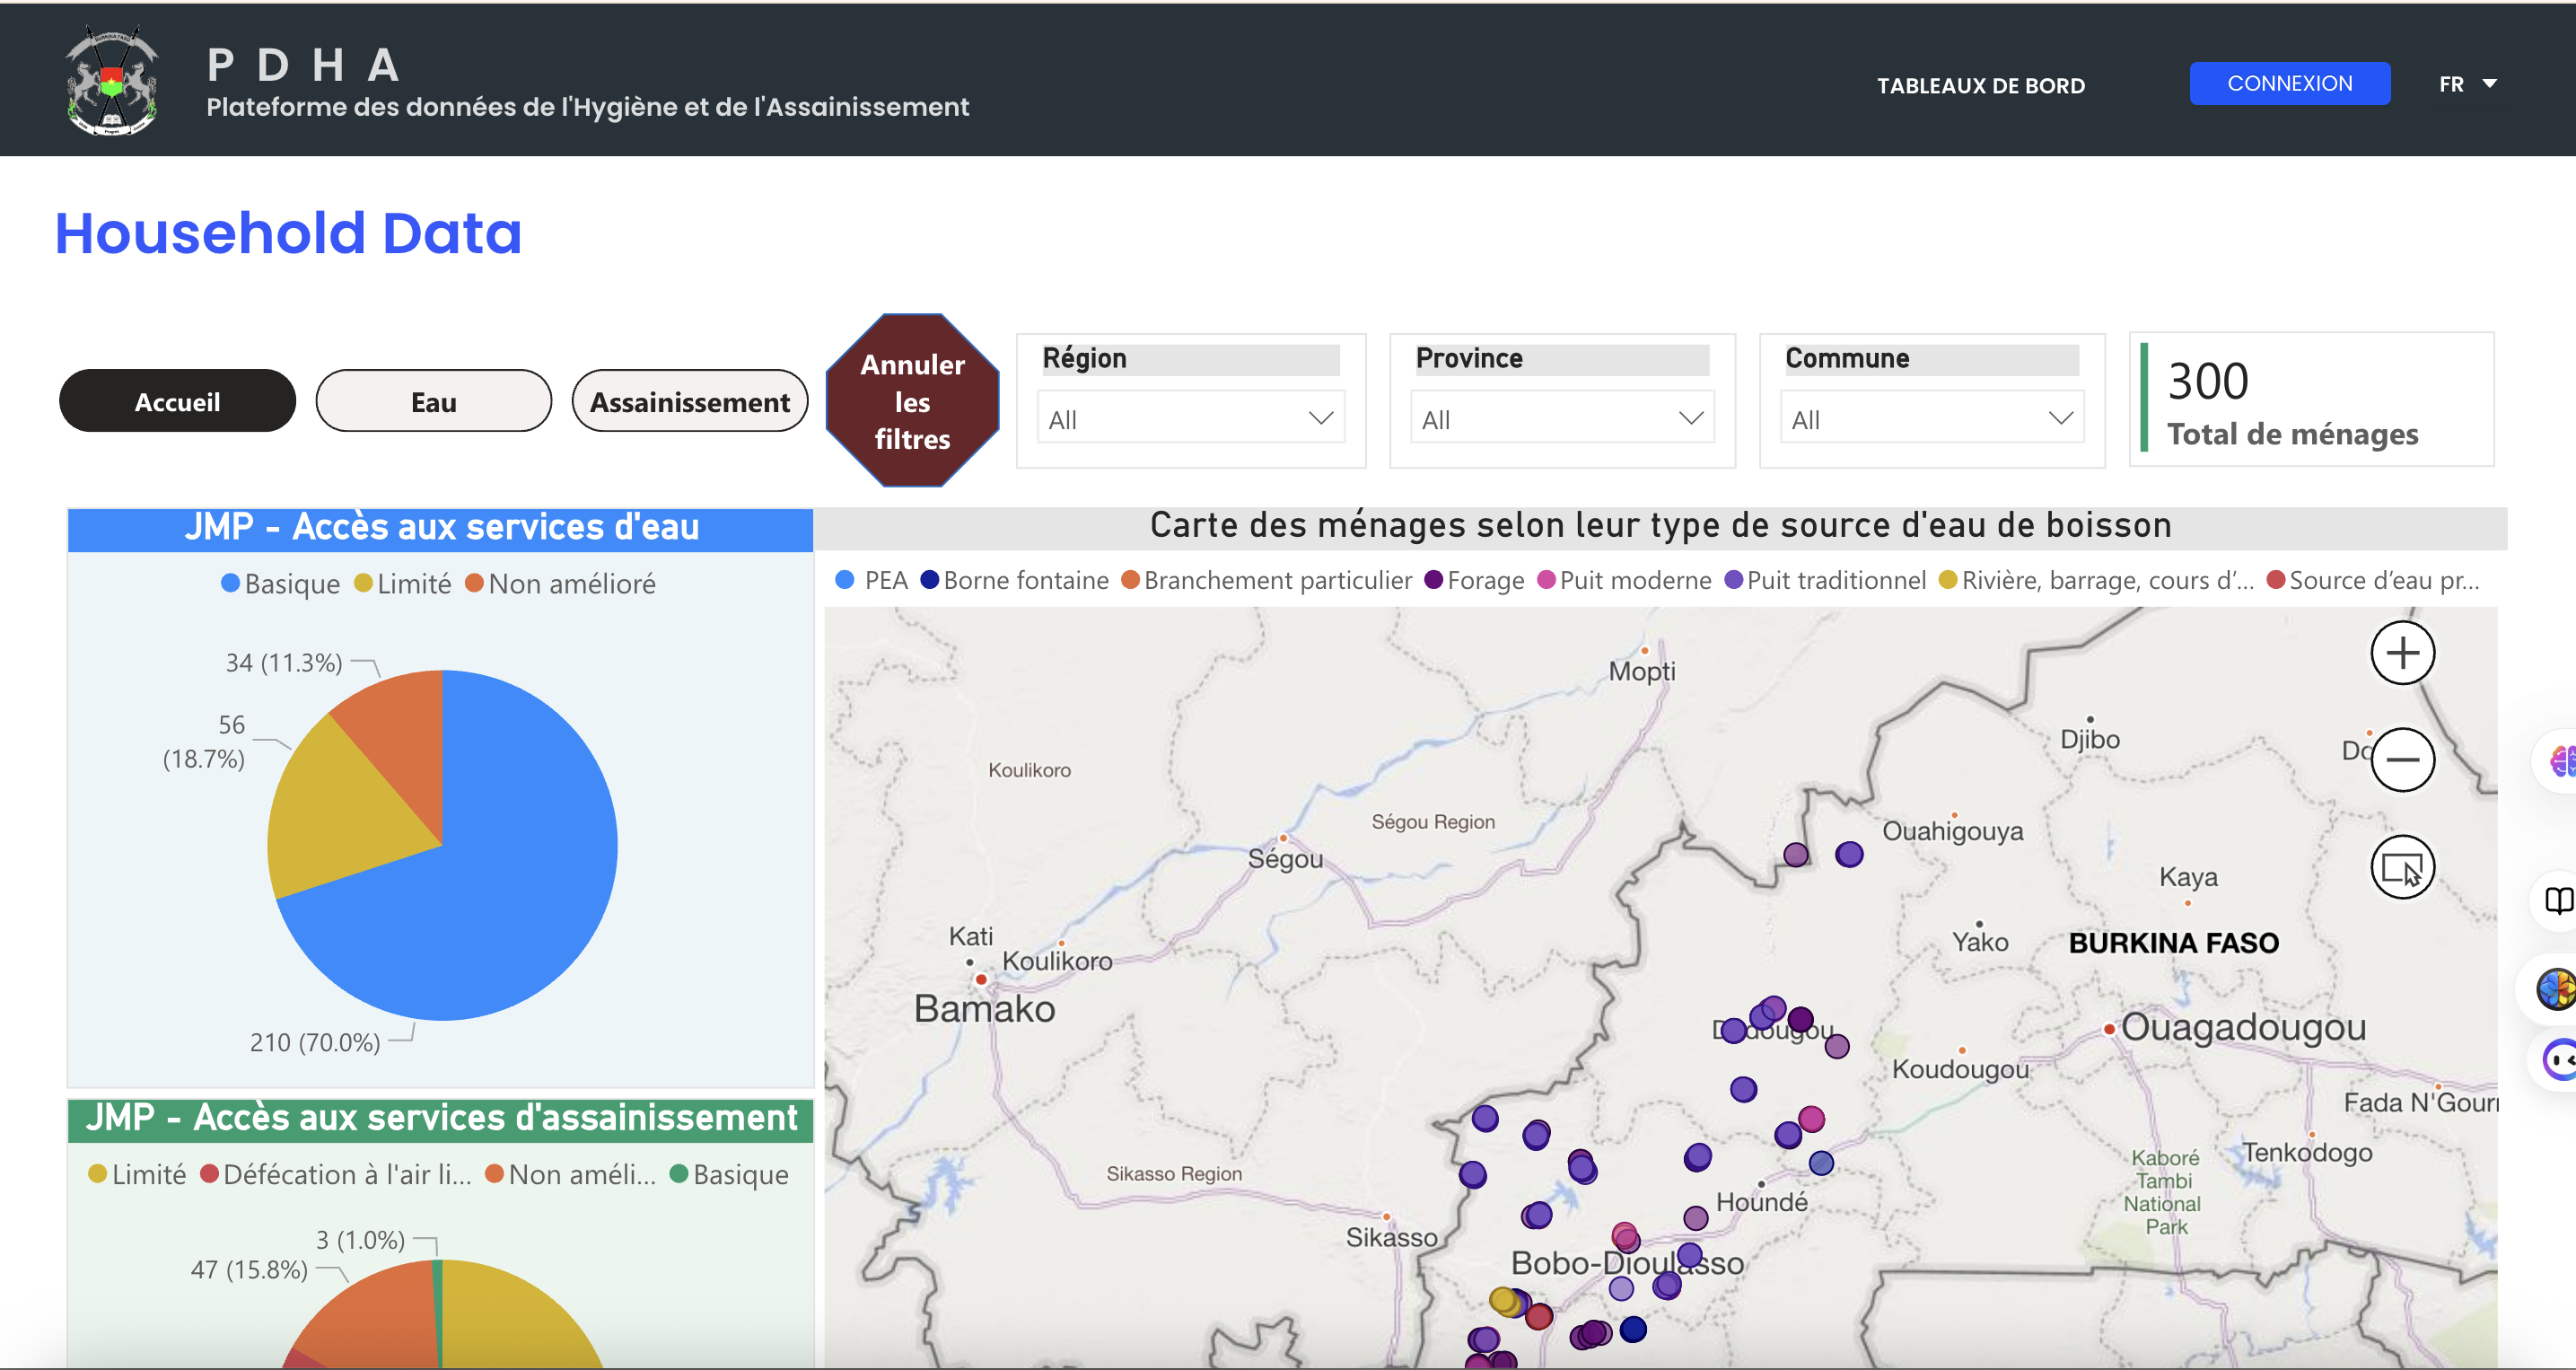Activate the map rectangle selection tool

[x=2402, y=867]
